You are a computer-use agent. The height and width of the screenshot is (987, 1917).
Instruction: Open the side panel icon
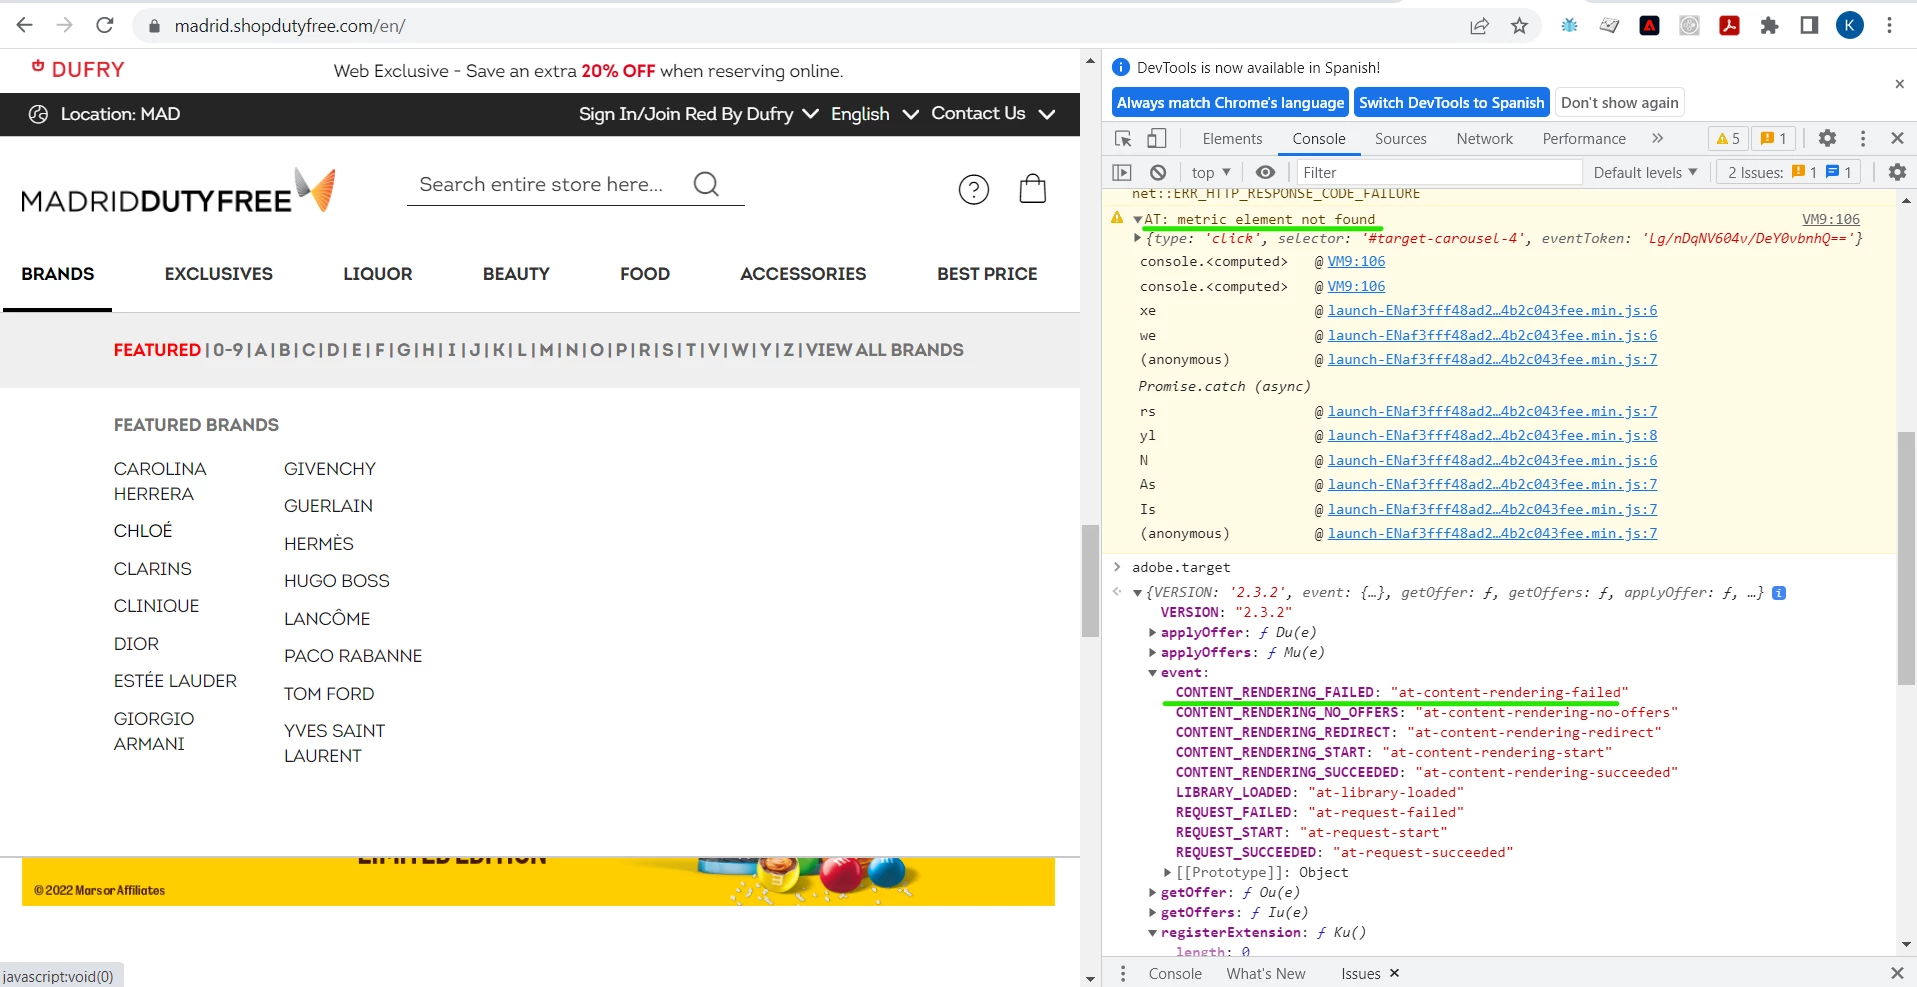(1809, 26)
